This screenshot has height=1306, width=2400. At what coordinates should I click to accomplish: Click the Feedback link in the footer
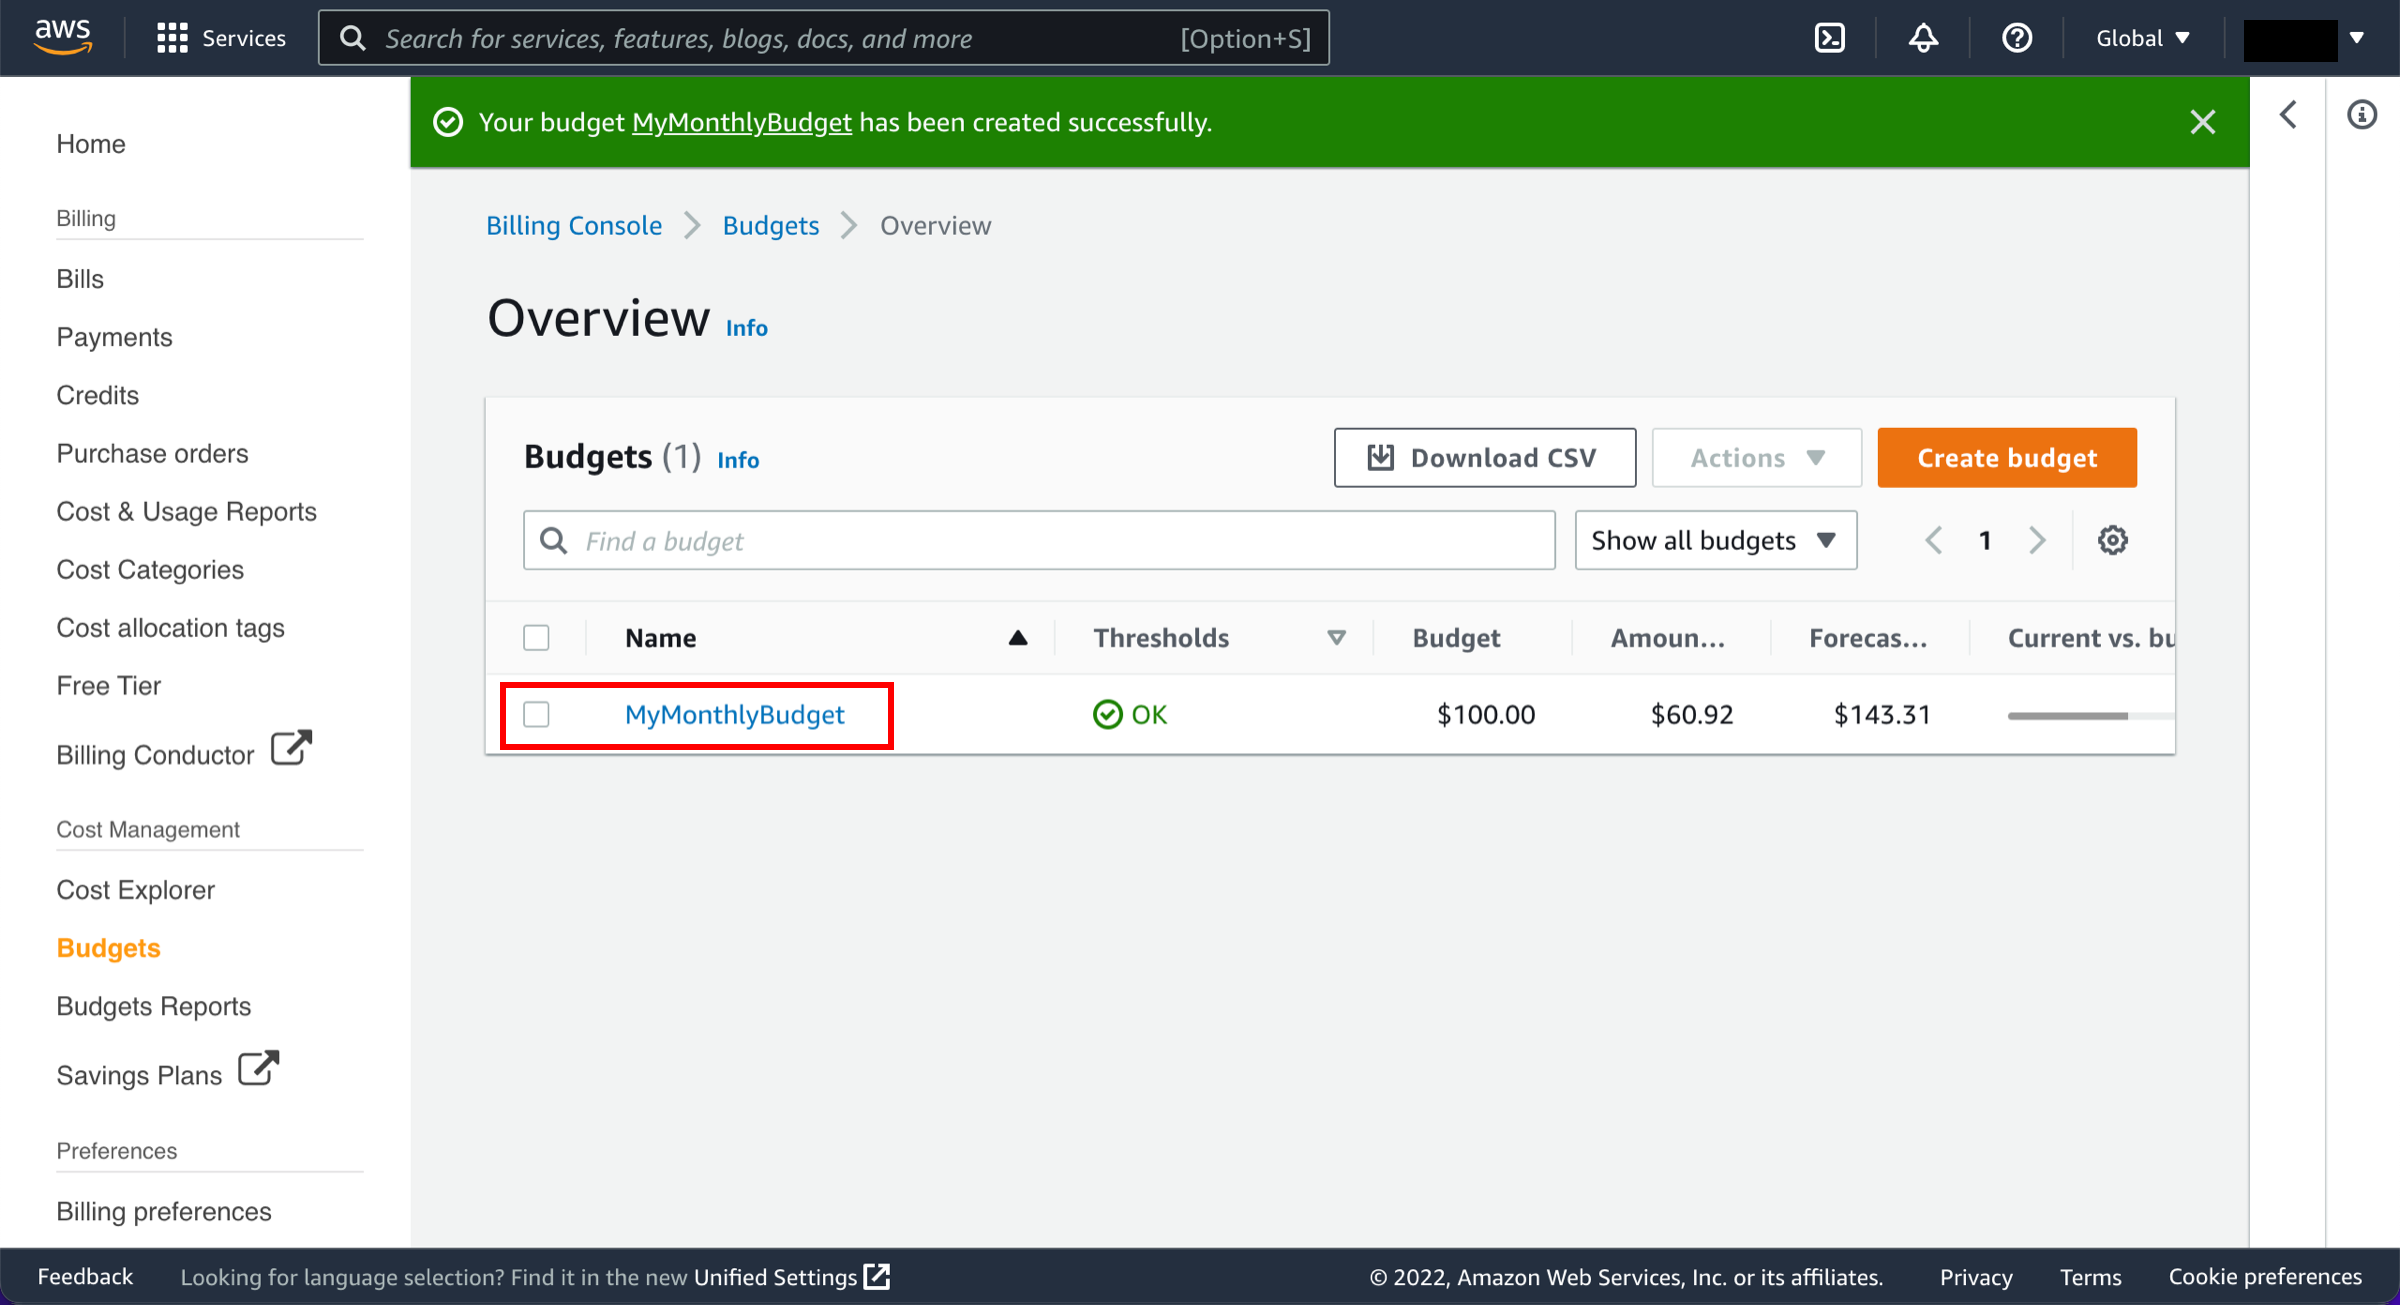pos(85,1277)
